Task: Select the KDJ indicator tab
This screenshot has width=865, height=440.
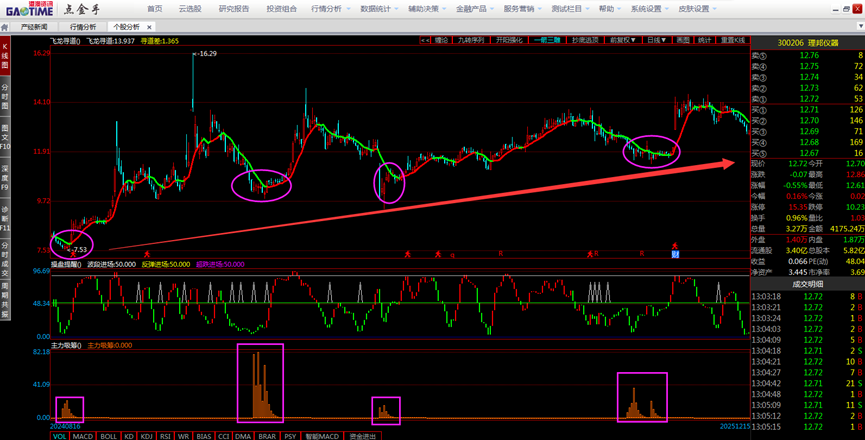Action: pyautogui.click(x=146, y=436)
